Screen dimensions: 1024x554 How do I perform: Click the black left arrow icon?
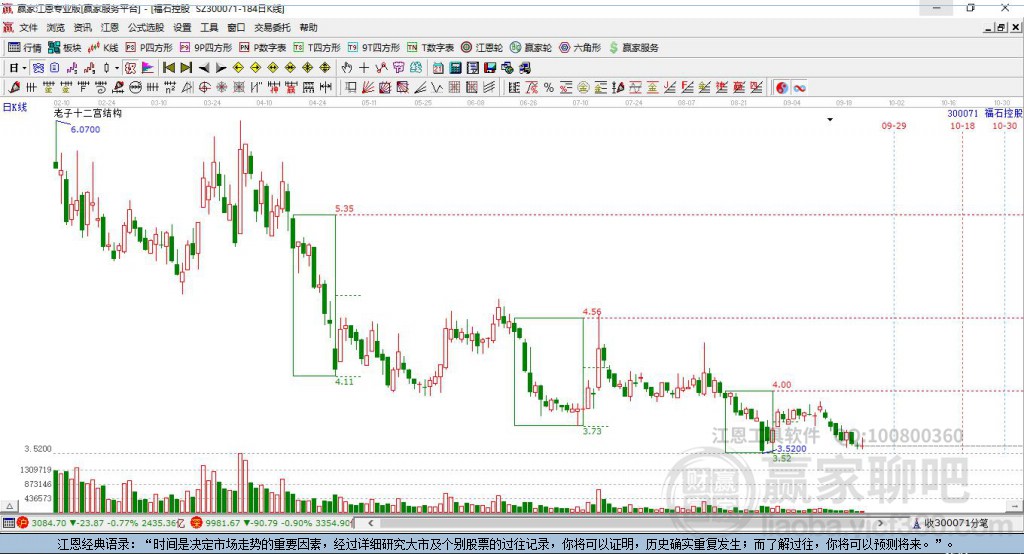(x=204, y=68)
